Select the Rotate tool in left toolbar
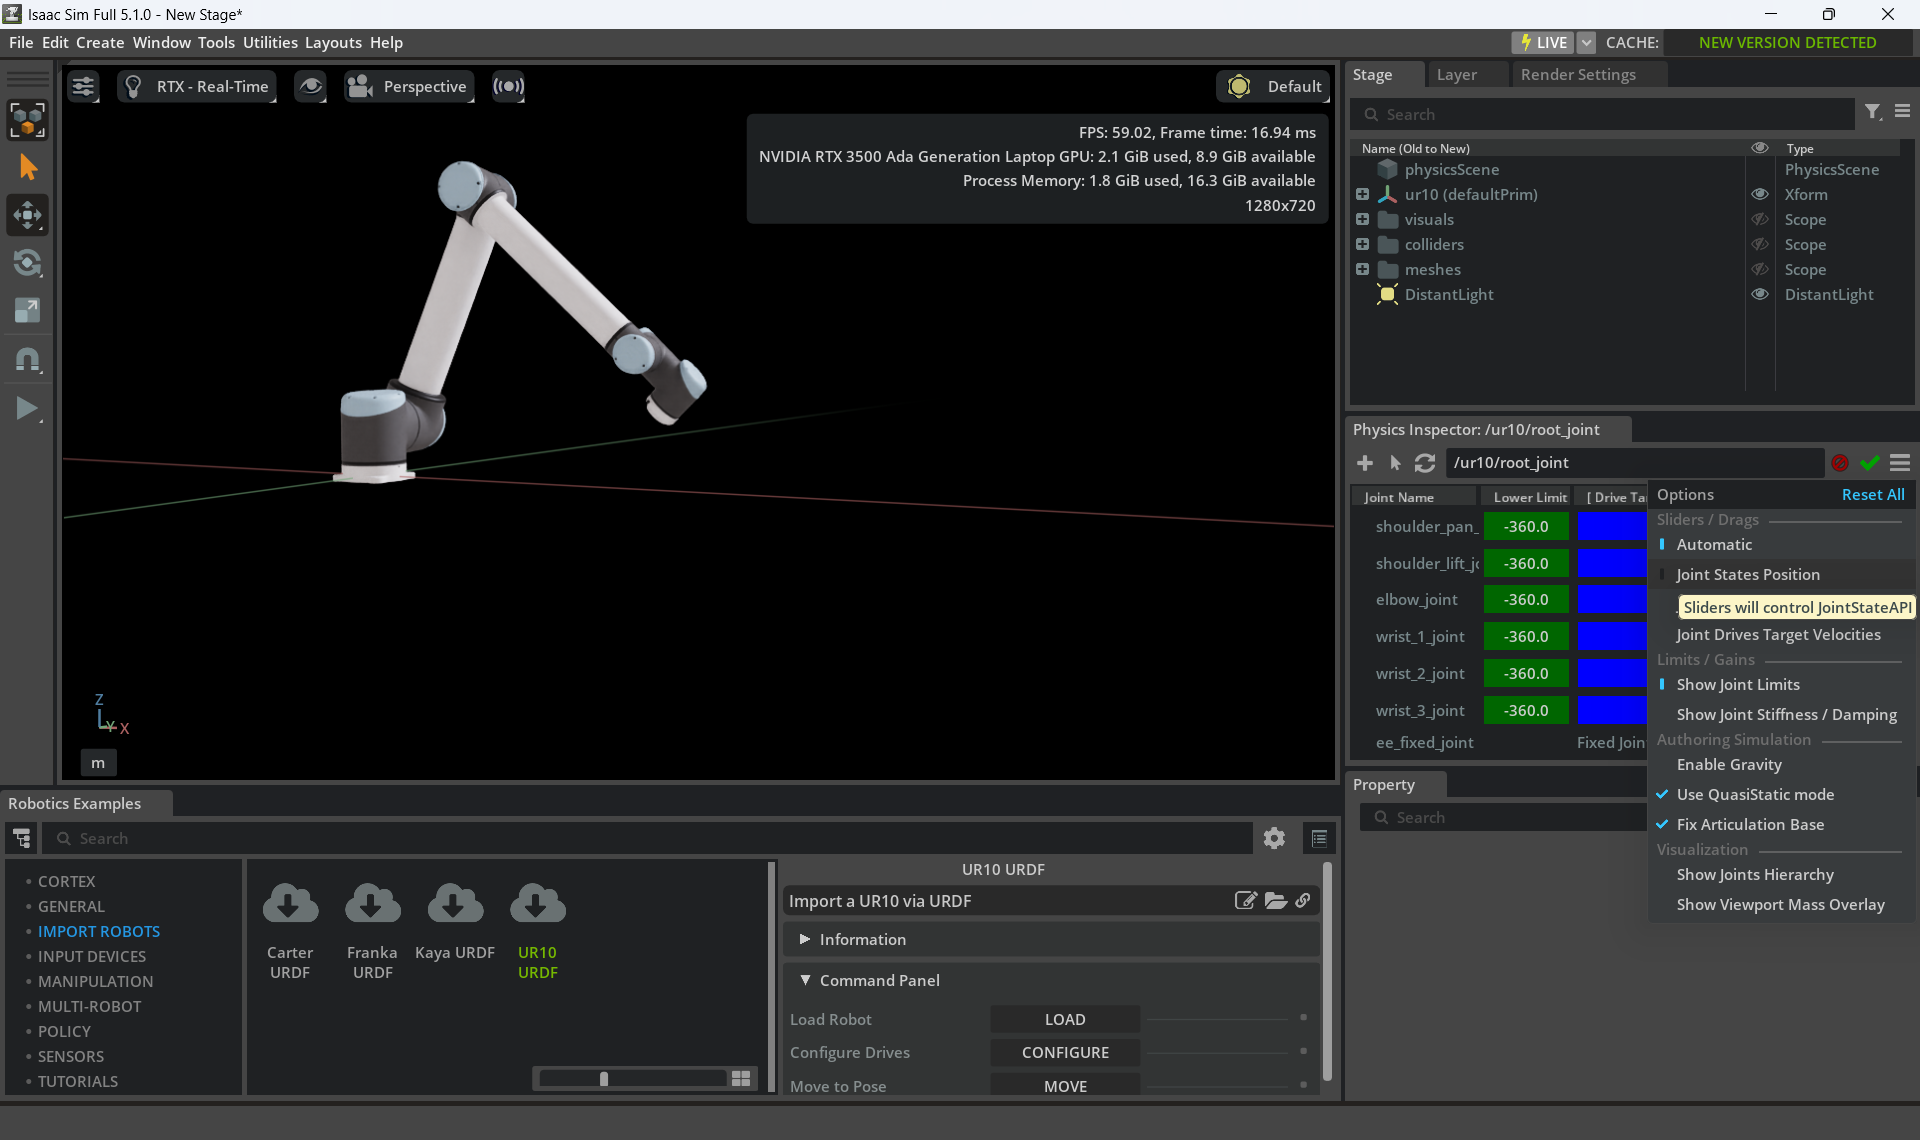 coord(27,263)
